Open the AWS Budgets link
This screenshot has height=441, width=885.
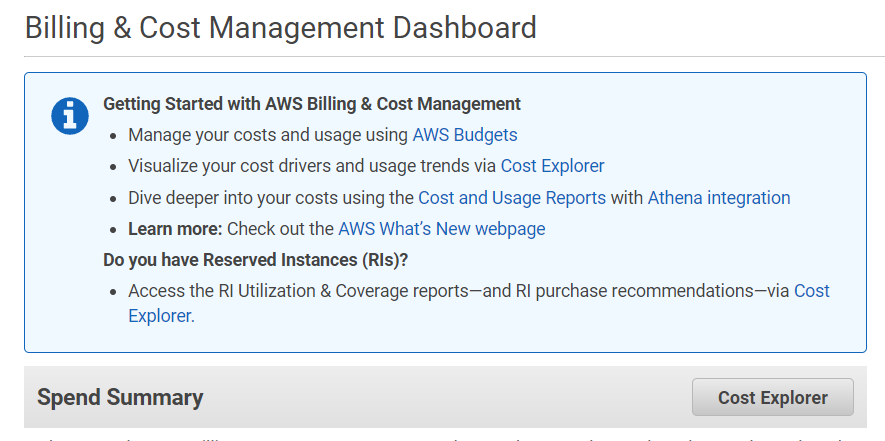click(x=464, y=135)
